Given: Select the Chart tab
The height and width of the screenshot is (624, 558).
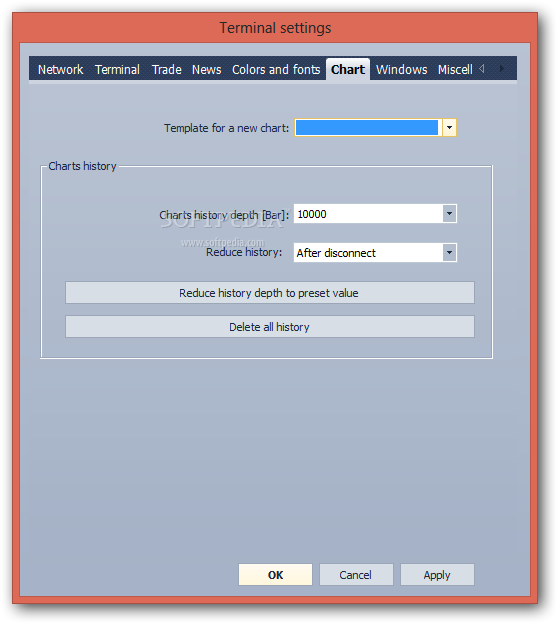Looking at the screenshot, I should pyautogui.click(x=348, y=70).
